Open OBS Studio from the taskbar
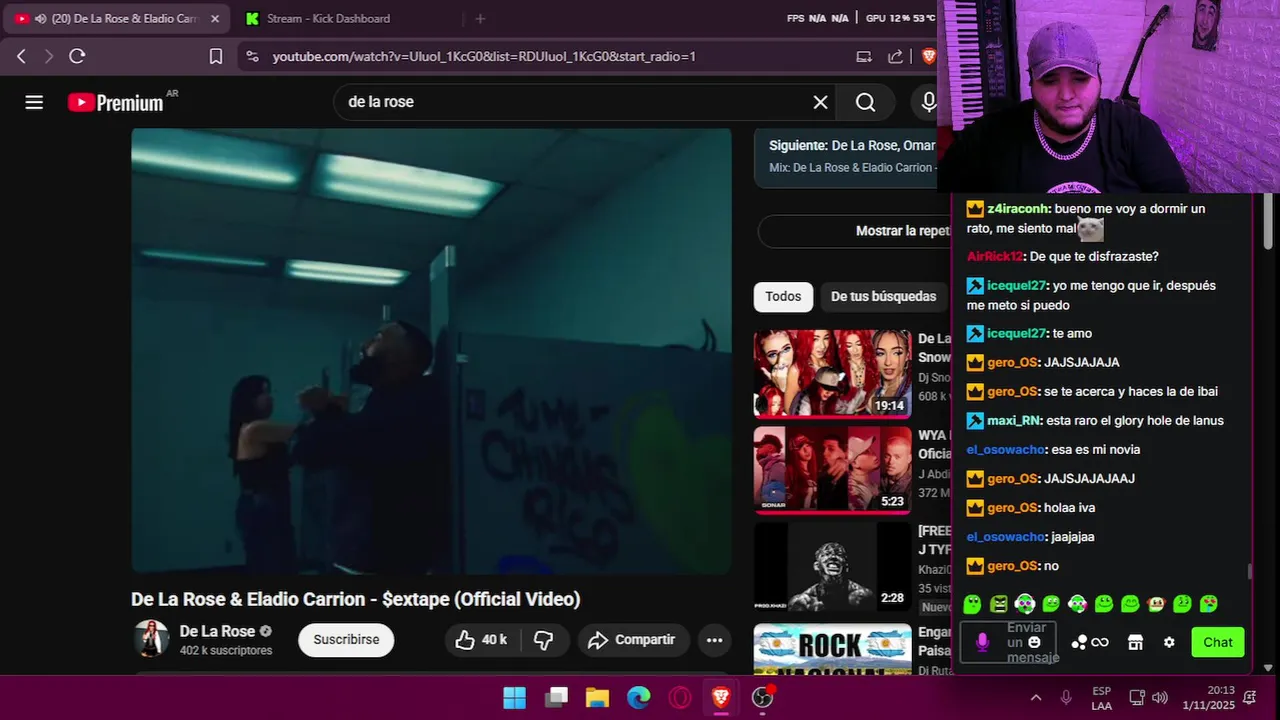 click(763, 697)
